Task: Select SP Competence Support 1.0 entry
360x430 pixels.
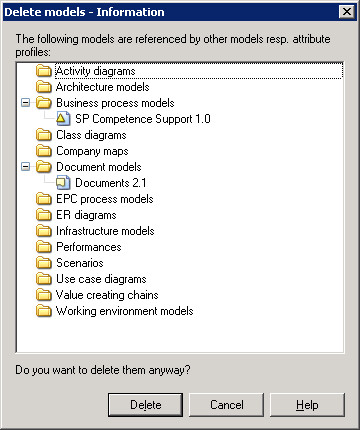Action: 143,119
